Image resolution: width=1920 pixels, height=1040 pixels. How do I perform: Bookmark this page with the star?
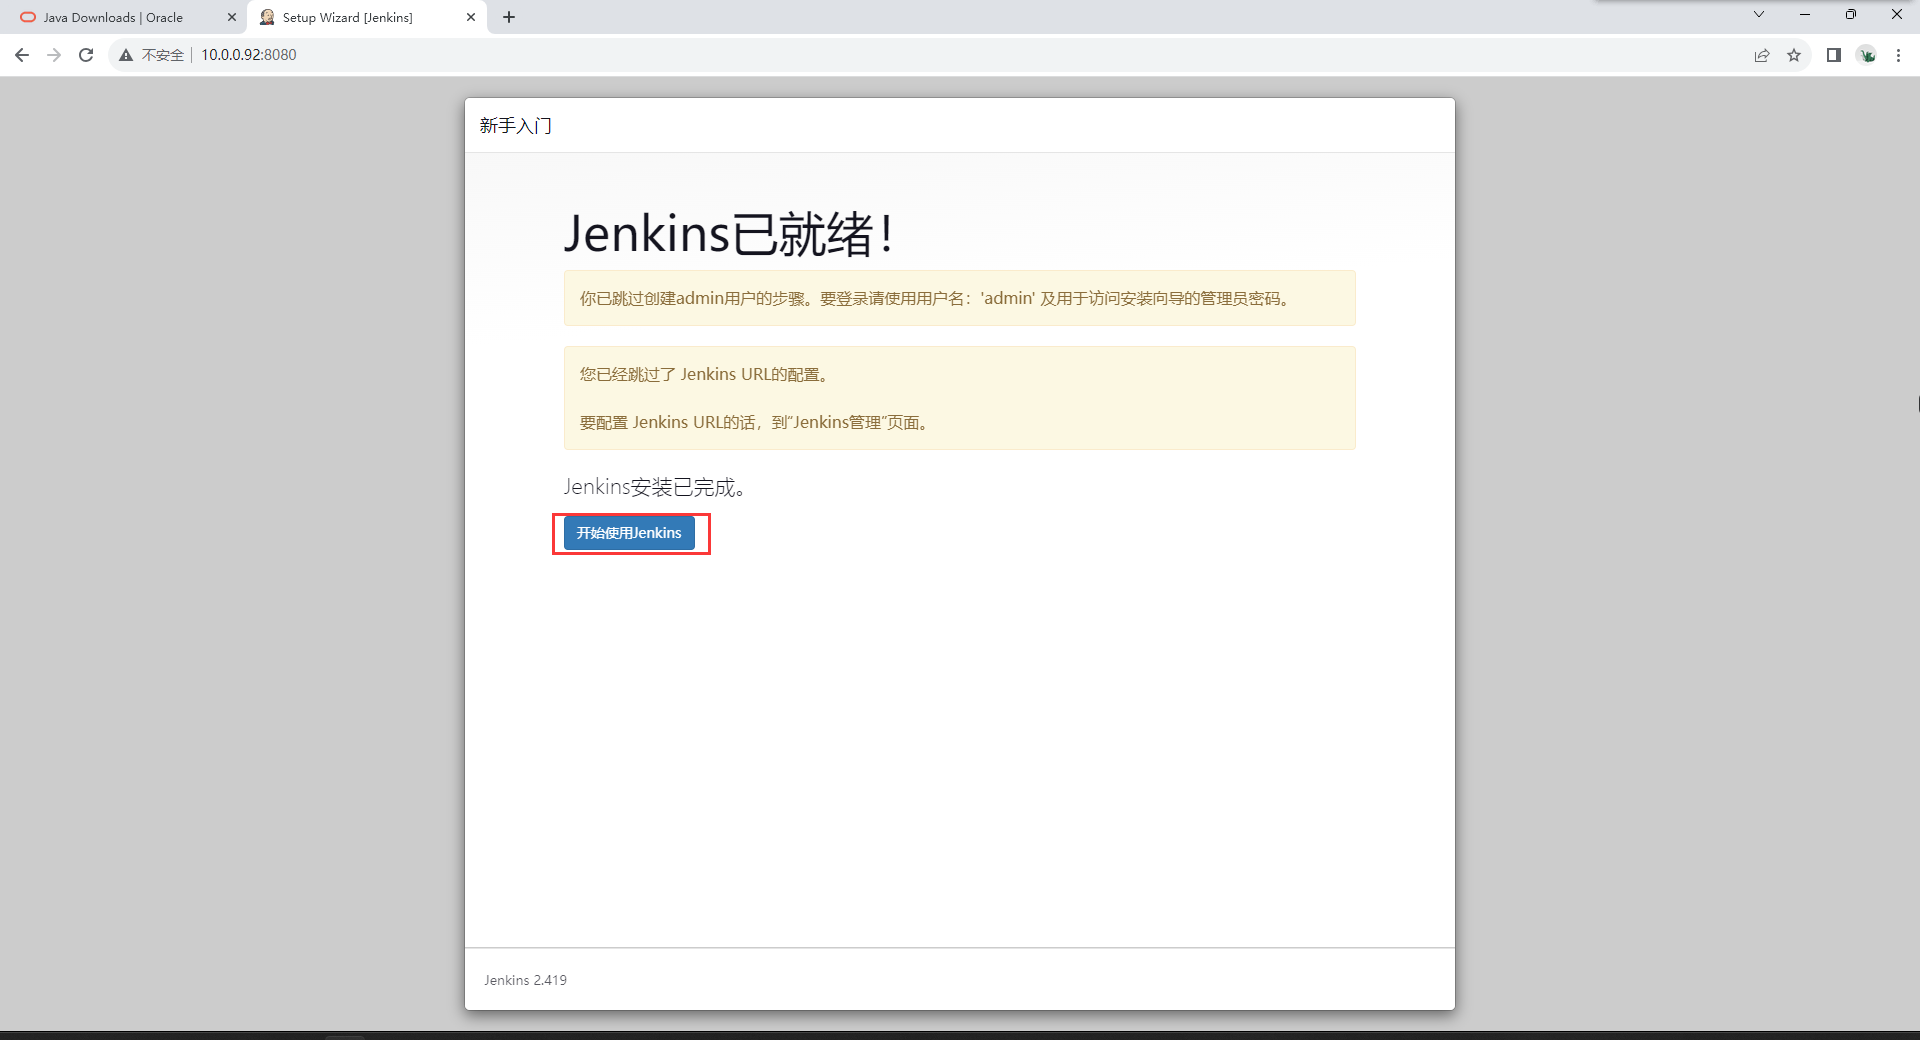click(1794, 55)
